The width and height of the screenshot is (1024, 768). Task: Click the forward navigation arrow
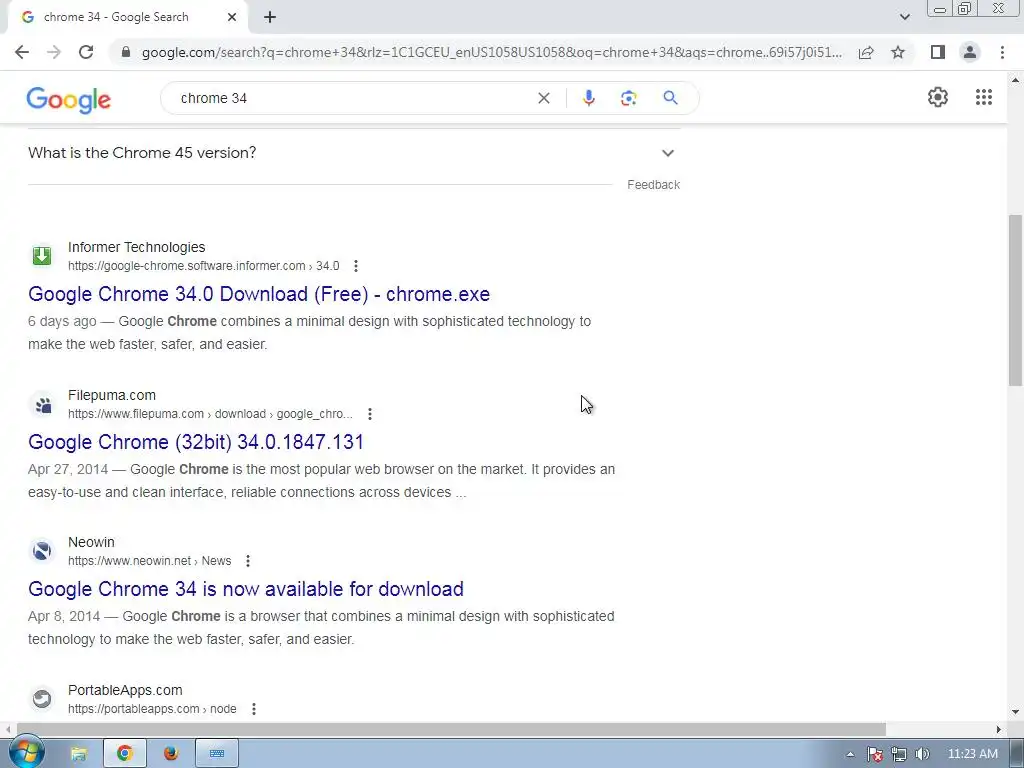(54, 52)
